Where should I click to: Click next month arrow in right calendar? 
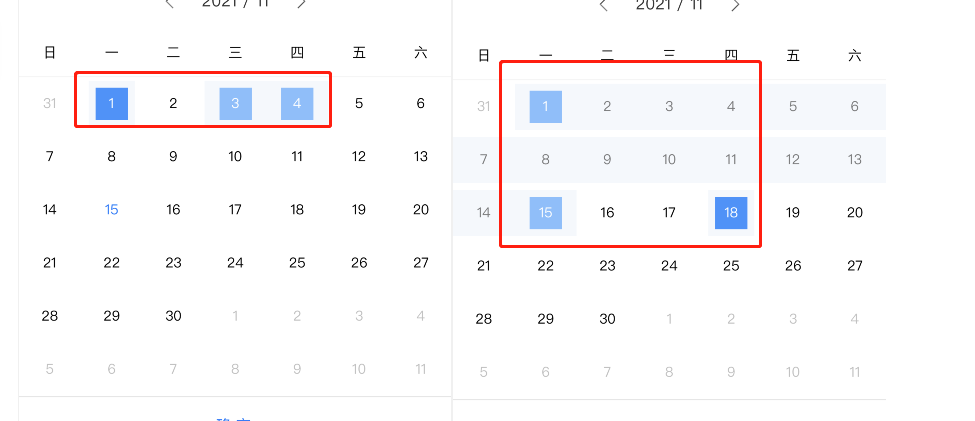click(736, 5)
